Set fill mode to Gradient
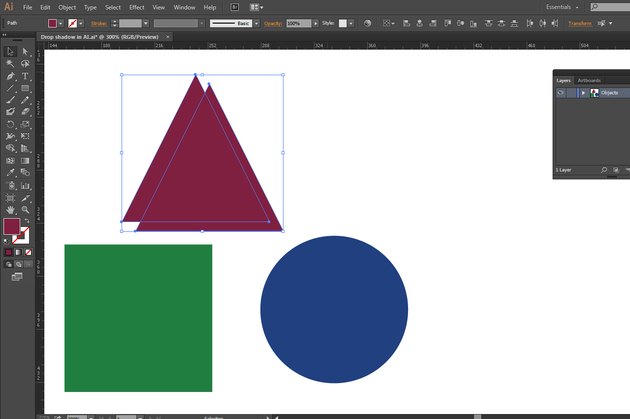The width and height of the screenshot is (630, 419). tap(18, 252)
